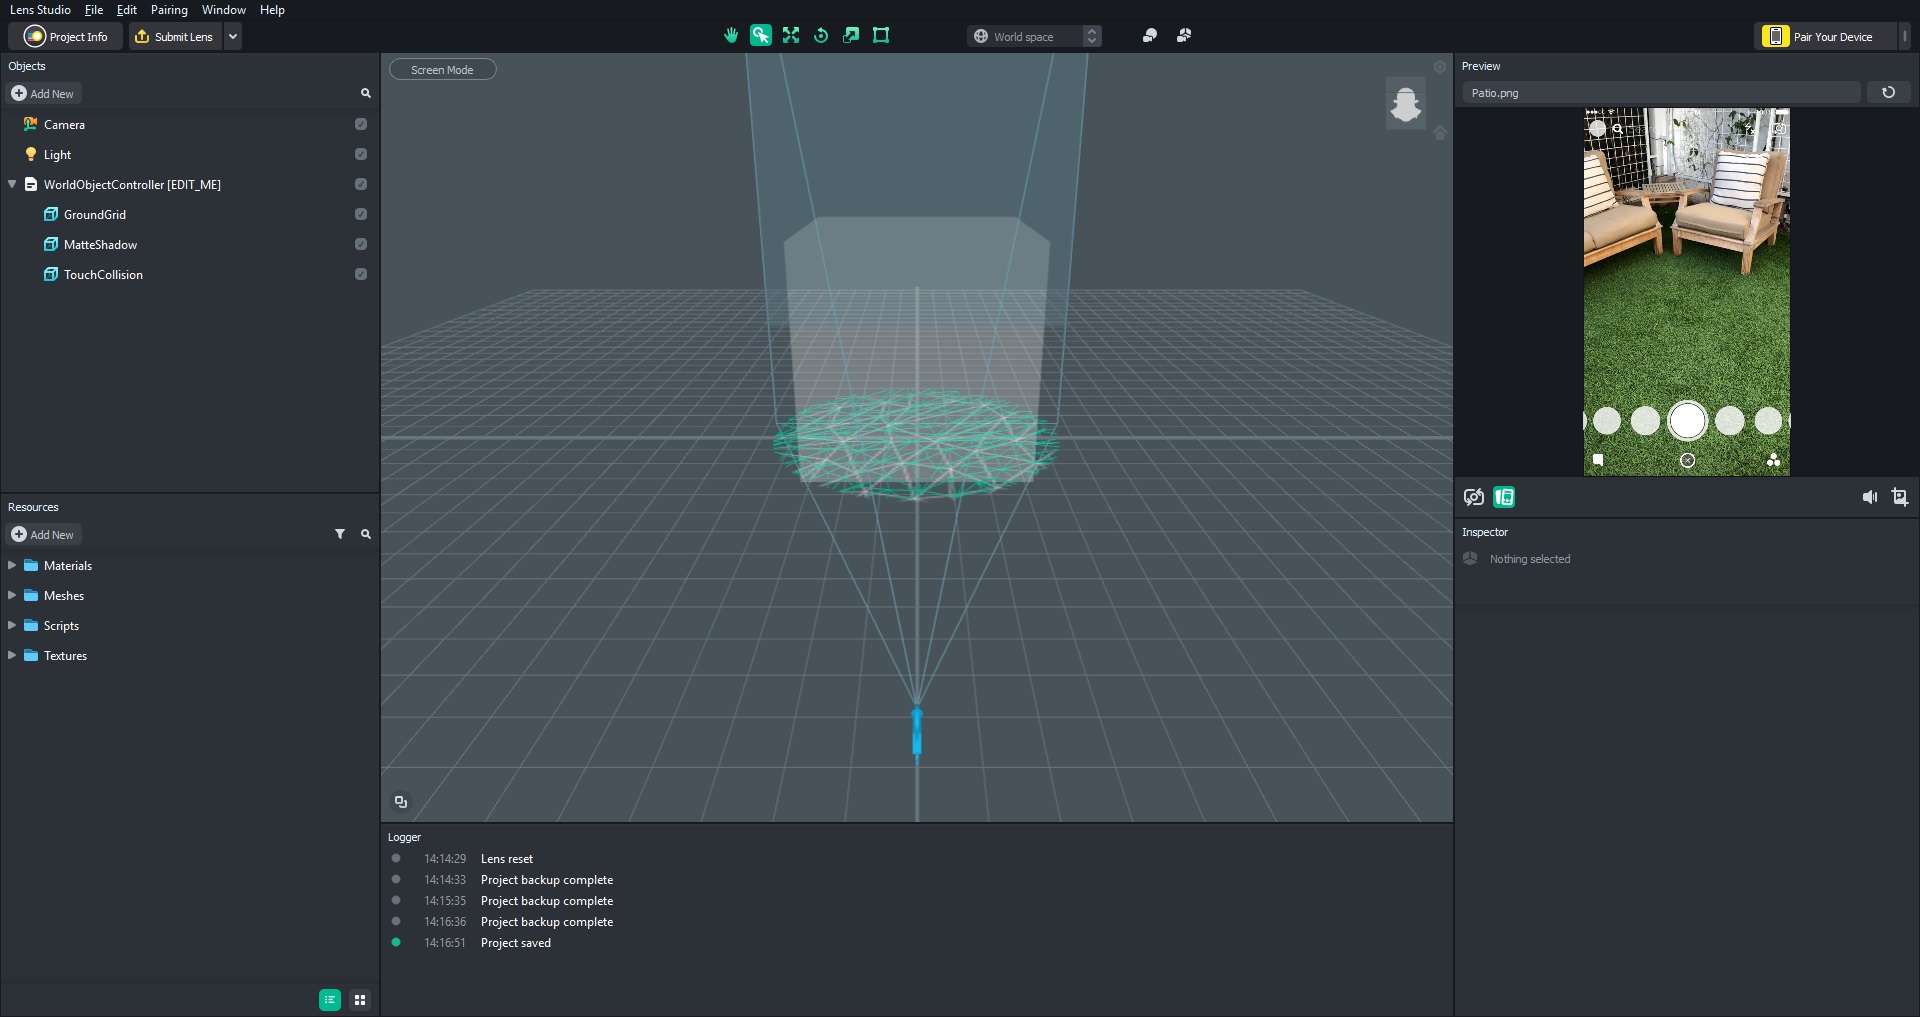Image resolution: width=1920 pixels, height=1017 pixels.
Task: Select the scale tool icon
Action: tap(851, 36)
